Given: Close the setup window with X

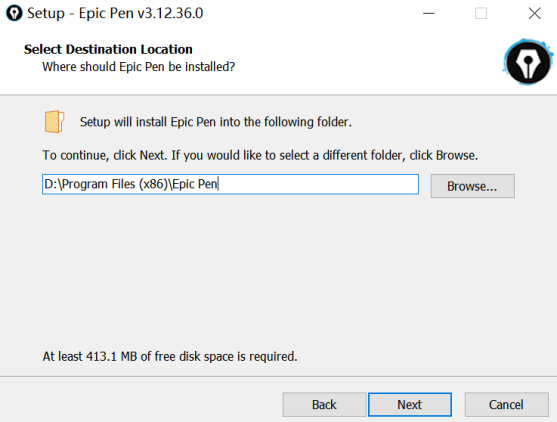Looking at the screenshot, I should point(534,13).
